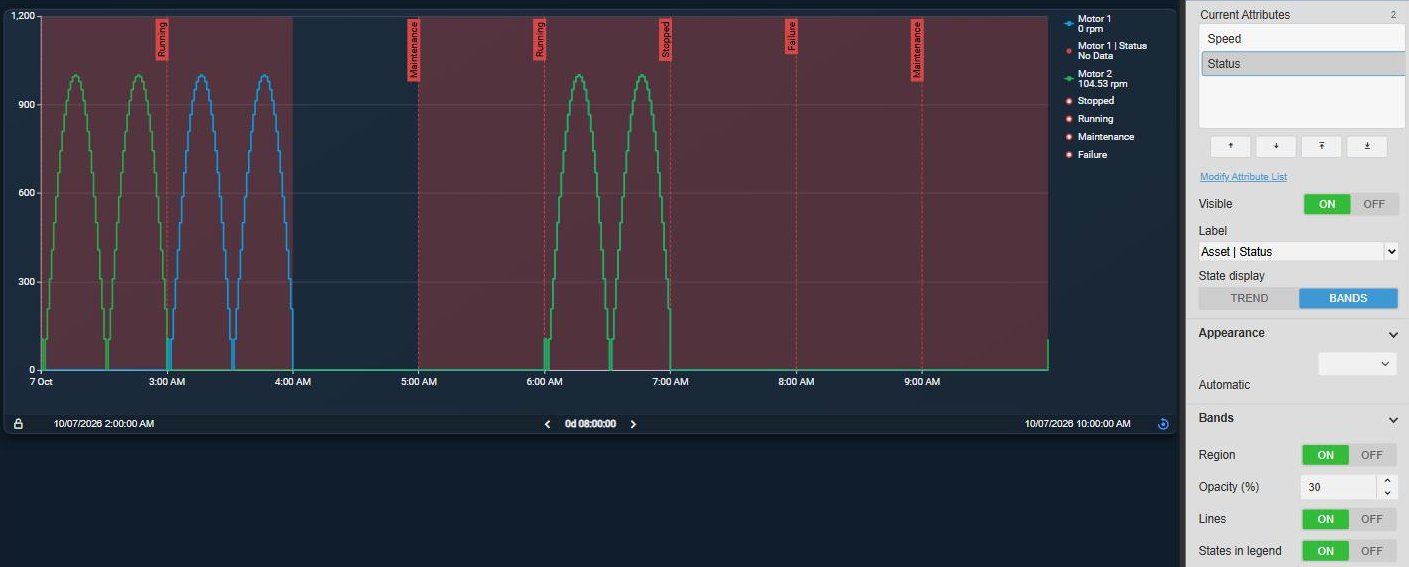Click the Stopped state legend marker
Image resolution: width=1409 pixels, height=567 pixels.
[1069, 101]
